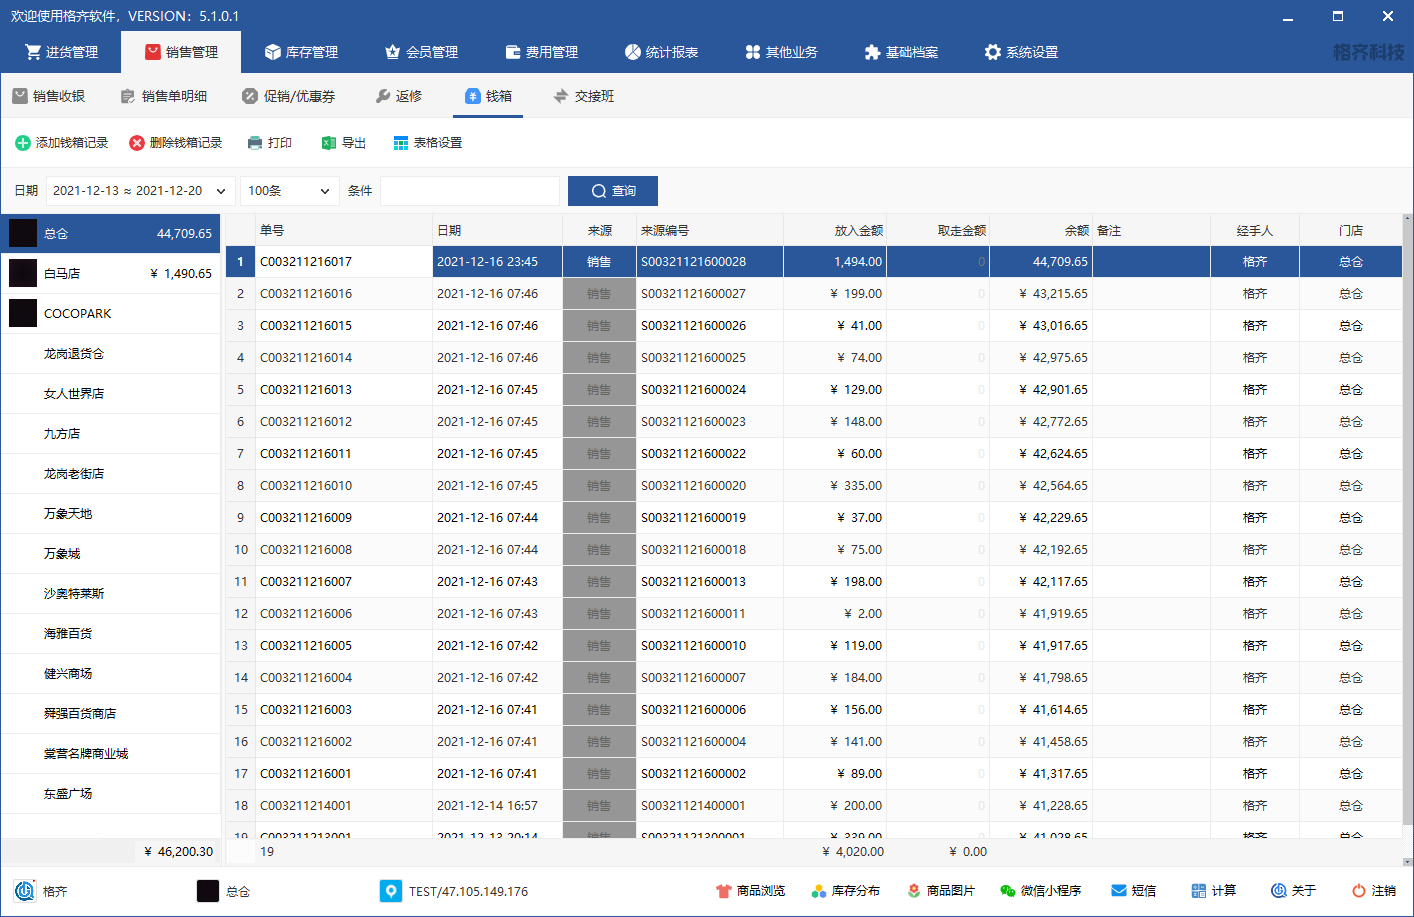
Task: Sort by 放入金额 column header
Action: (835, 230)
